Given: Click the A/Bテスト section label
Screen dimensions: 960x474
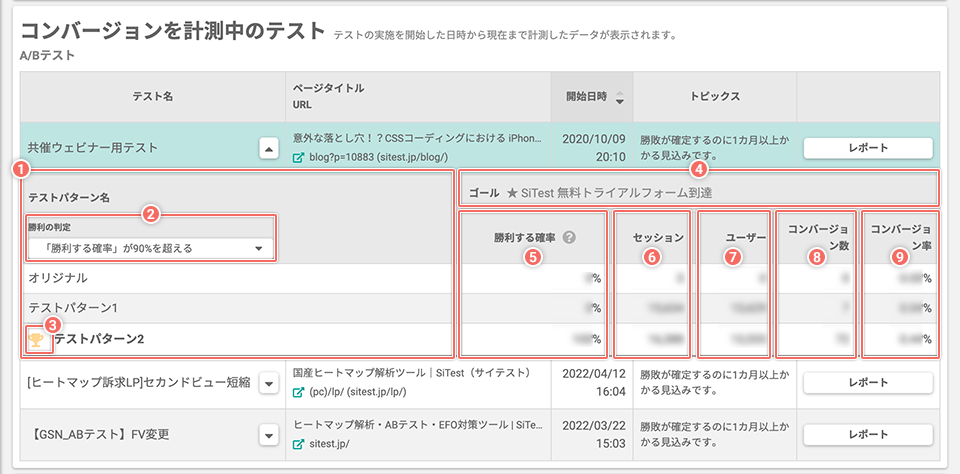Looking at the screenshot, I should (47, 56).
